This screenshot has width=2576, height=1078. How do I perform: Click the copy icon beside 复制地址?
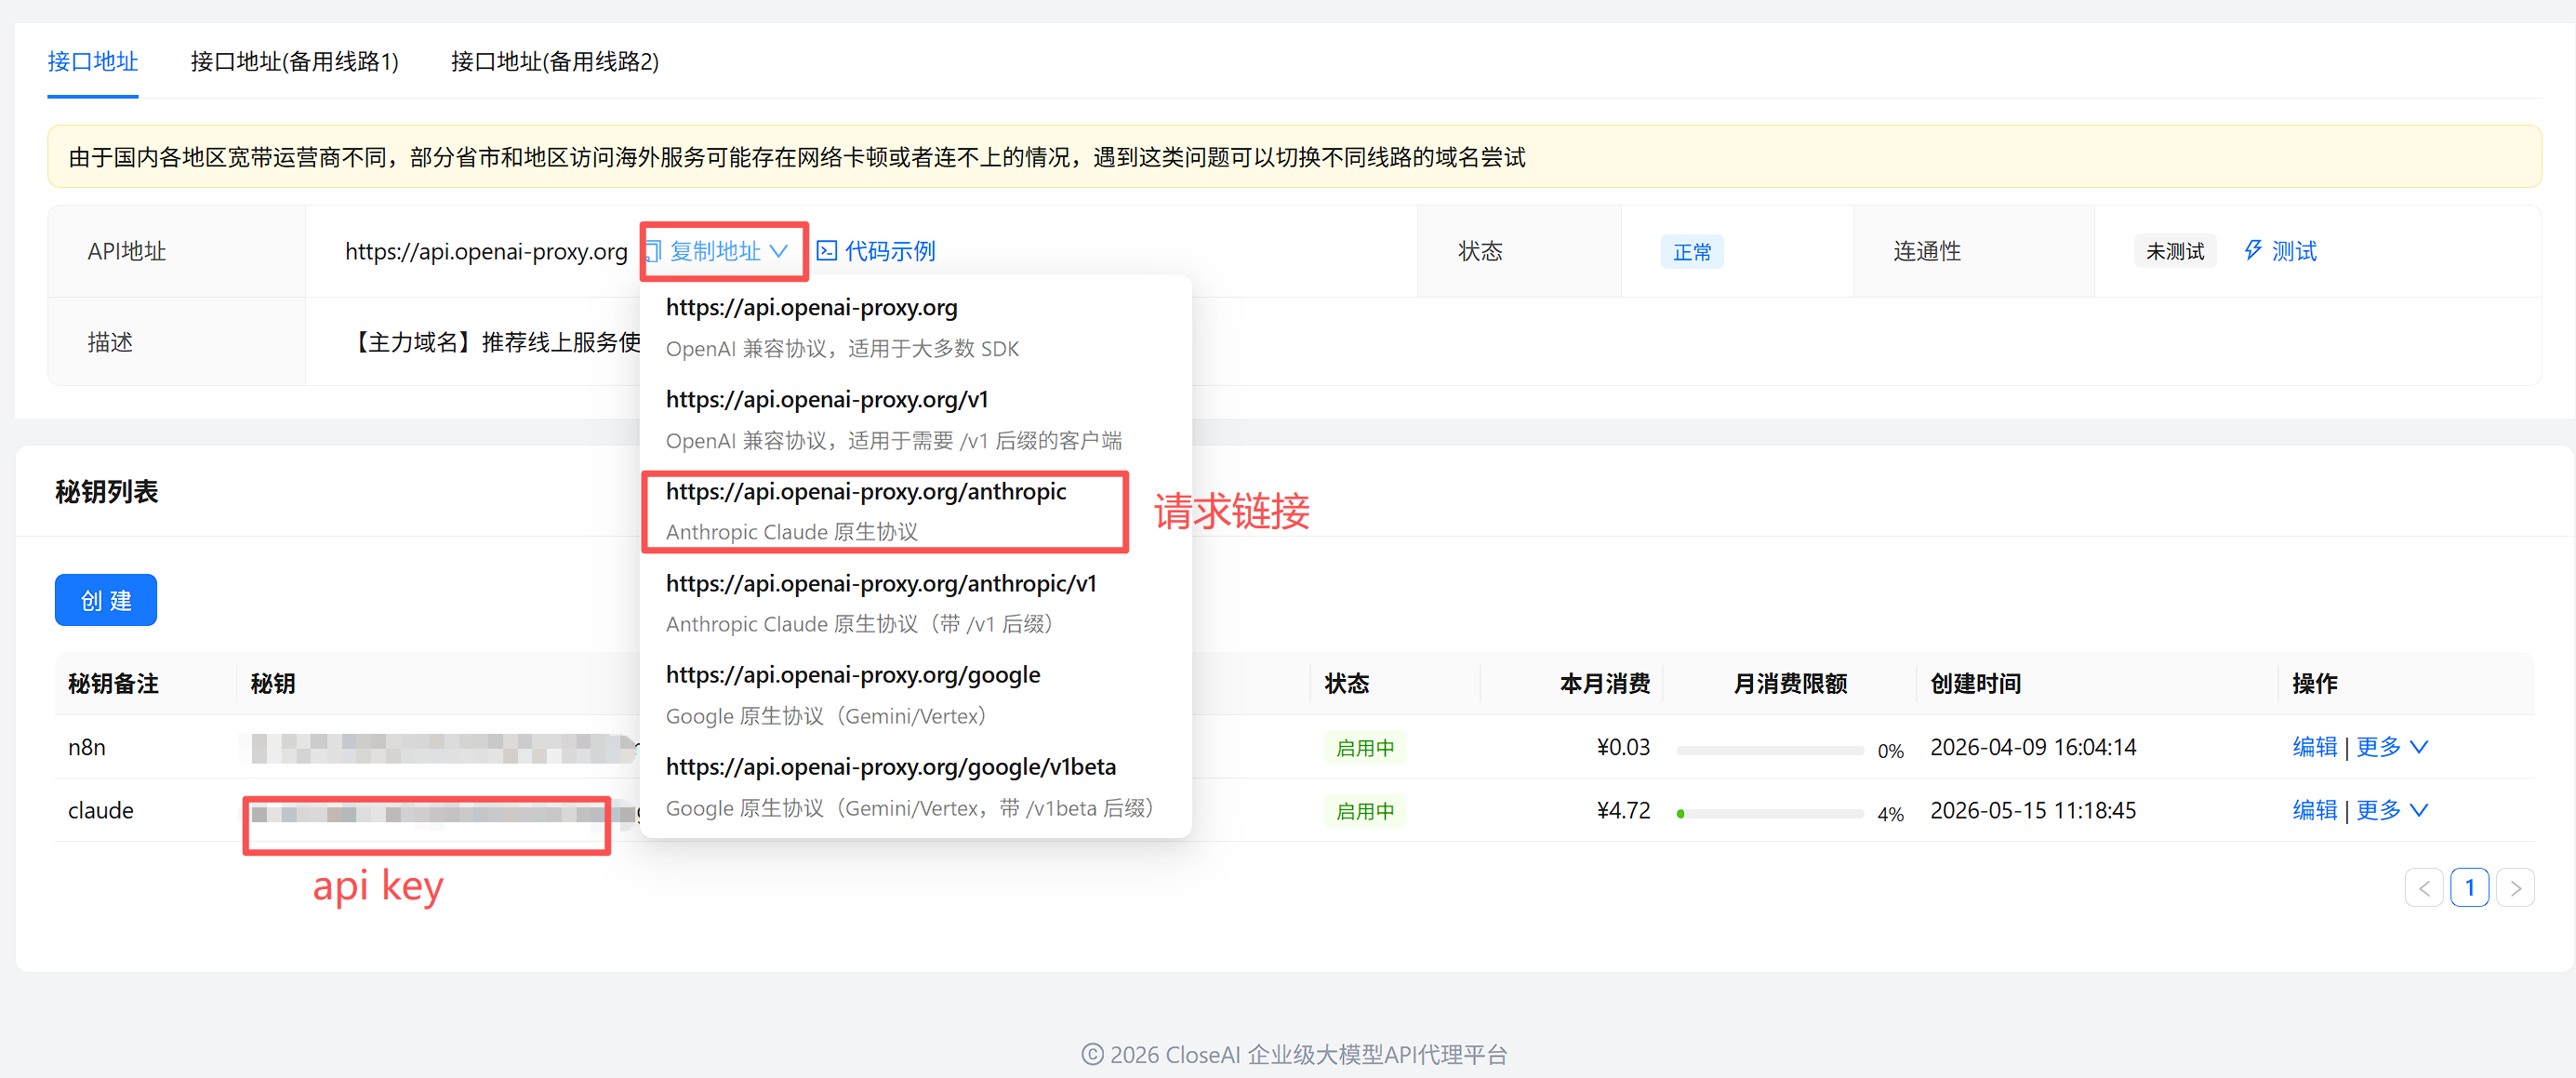654,251
